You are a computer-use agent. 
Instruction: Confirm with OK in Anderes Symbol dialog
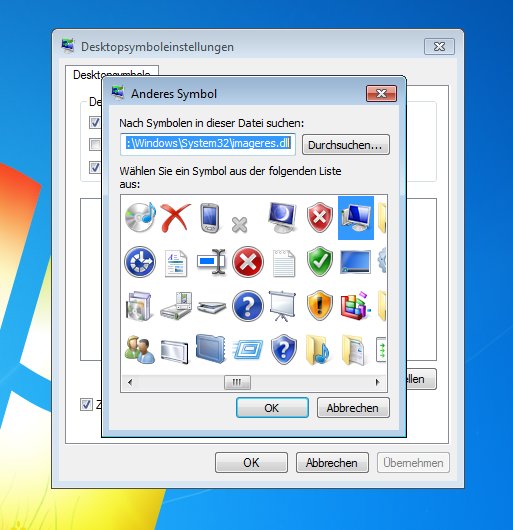click(x=272, y=408)
